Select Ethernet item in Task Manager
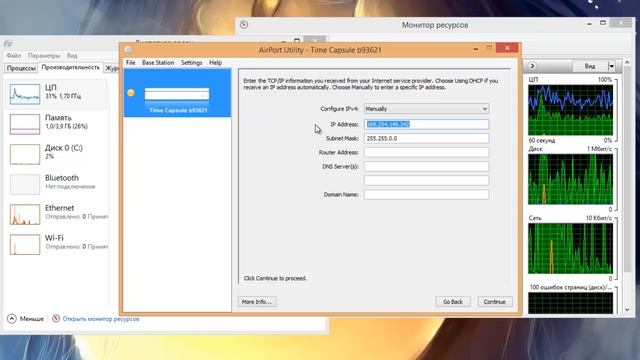 coord(57,214)
